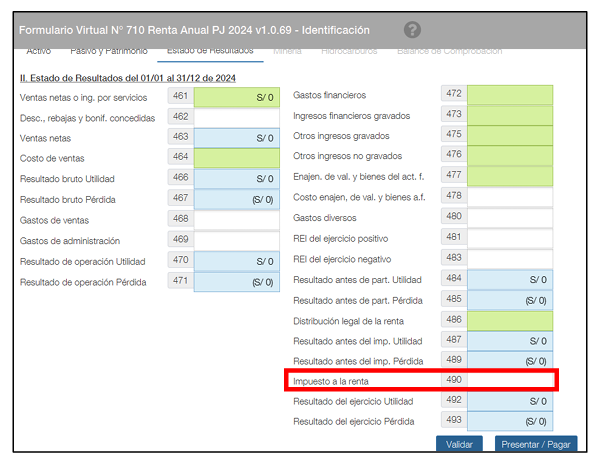The image size is (610, 457).
Task: Switch to the Activo tab
Action: coord(39,51)
